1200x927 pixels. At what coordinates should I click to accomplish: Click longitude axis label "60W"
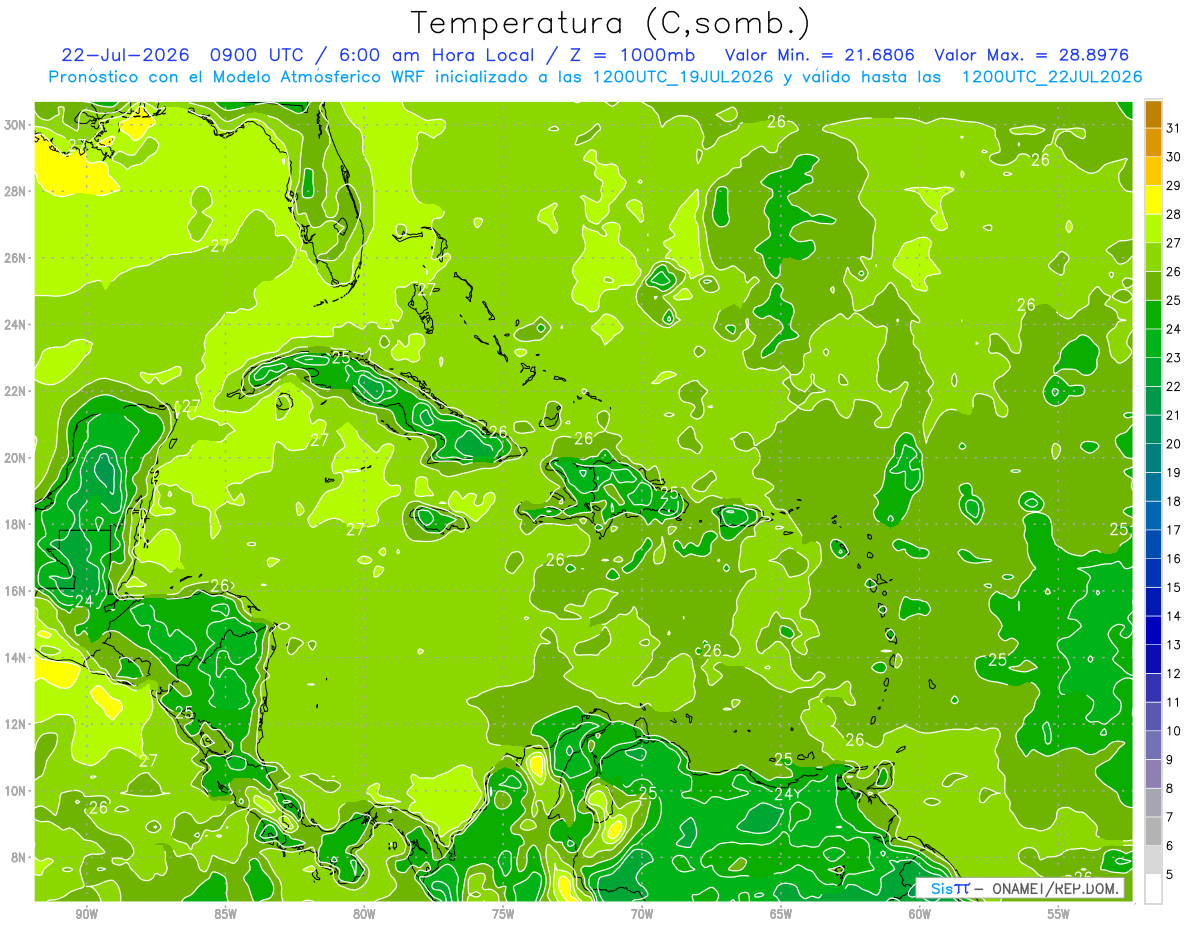[920, 914]
